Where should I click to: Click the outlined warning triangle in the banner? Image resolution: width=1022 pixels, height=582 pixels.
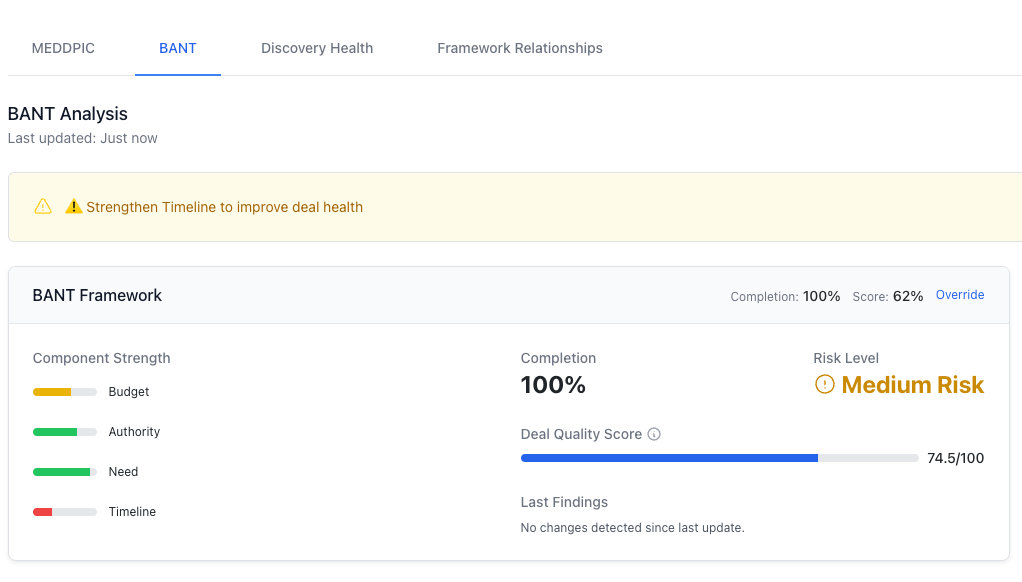point(43,207)
